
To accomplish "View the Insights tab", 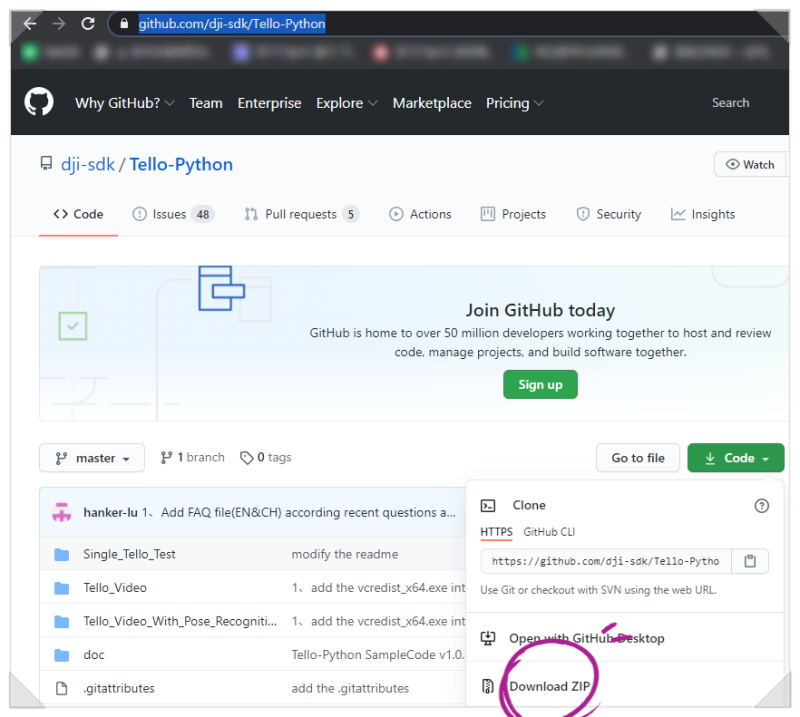I will click(x=703, y=214).
